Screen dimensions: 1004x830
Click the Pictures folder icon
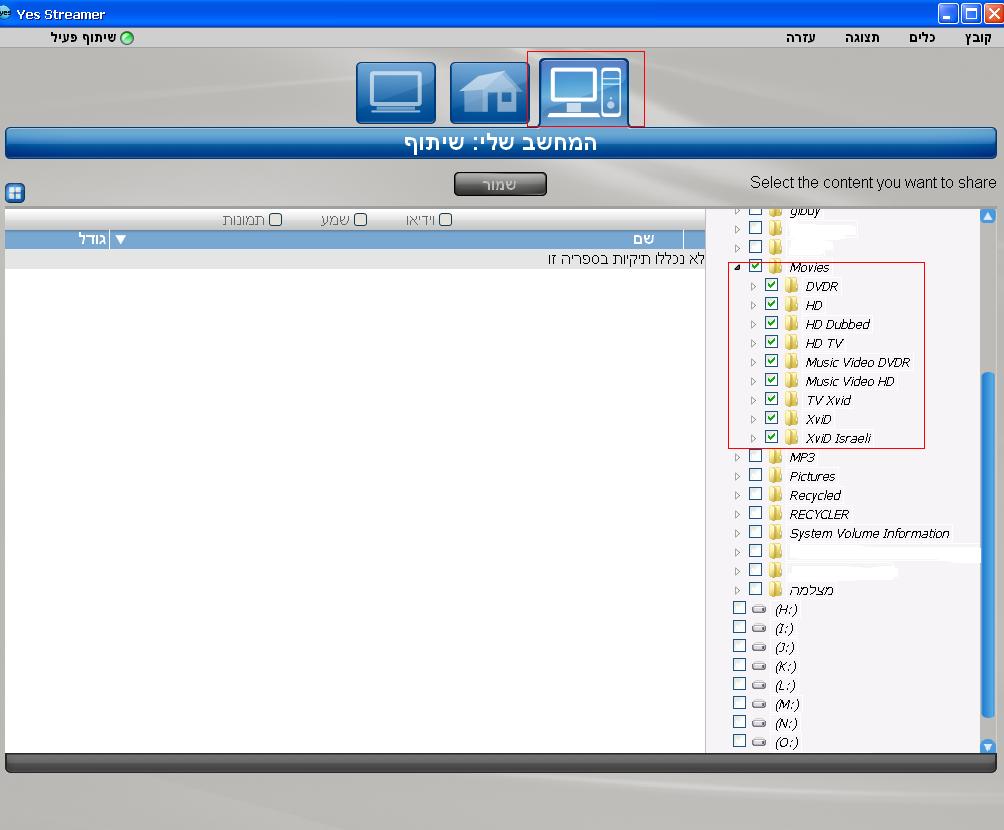click(776, 476)
